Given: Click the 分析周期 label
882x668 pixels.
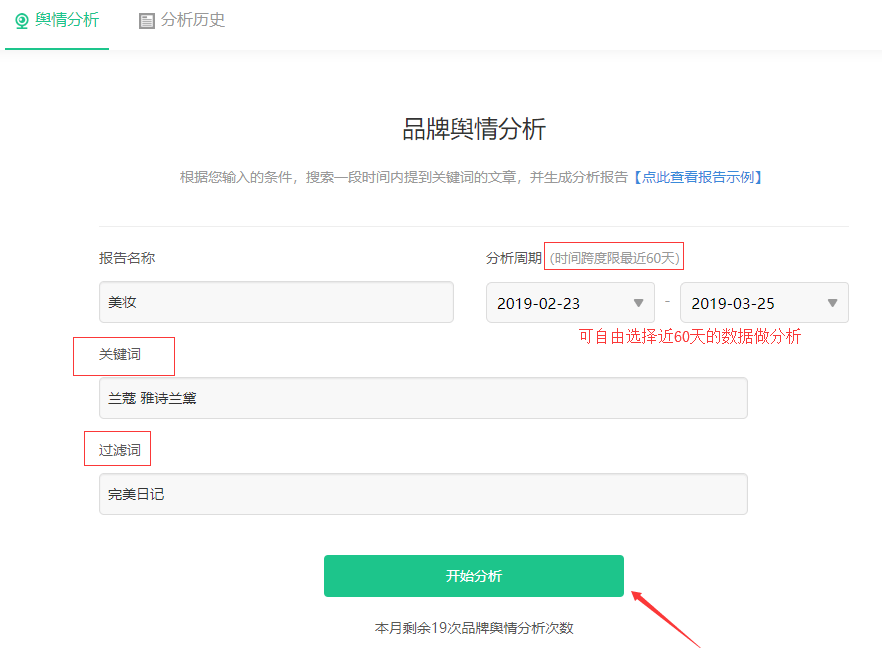Looking at the screenshot, I should coord(514,258).
